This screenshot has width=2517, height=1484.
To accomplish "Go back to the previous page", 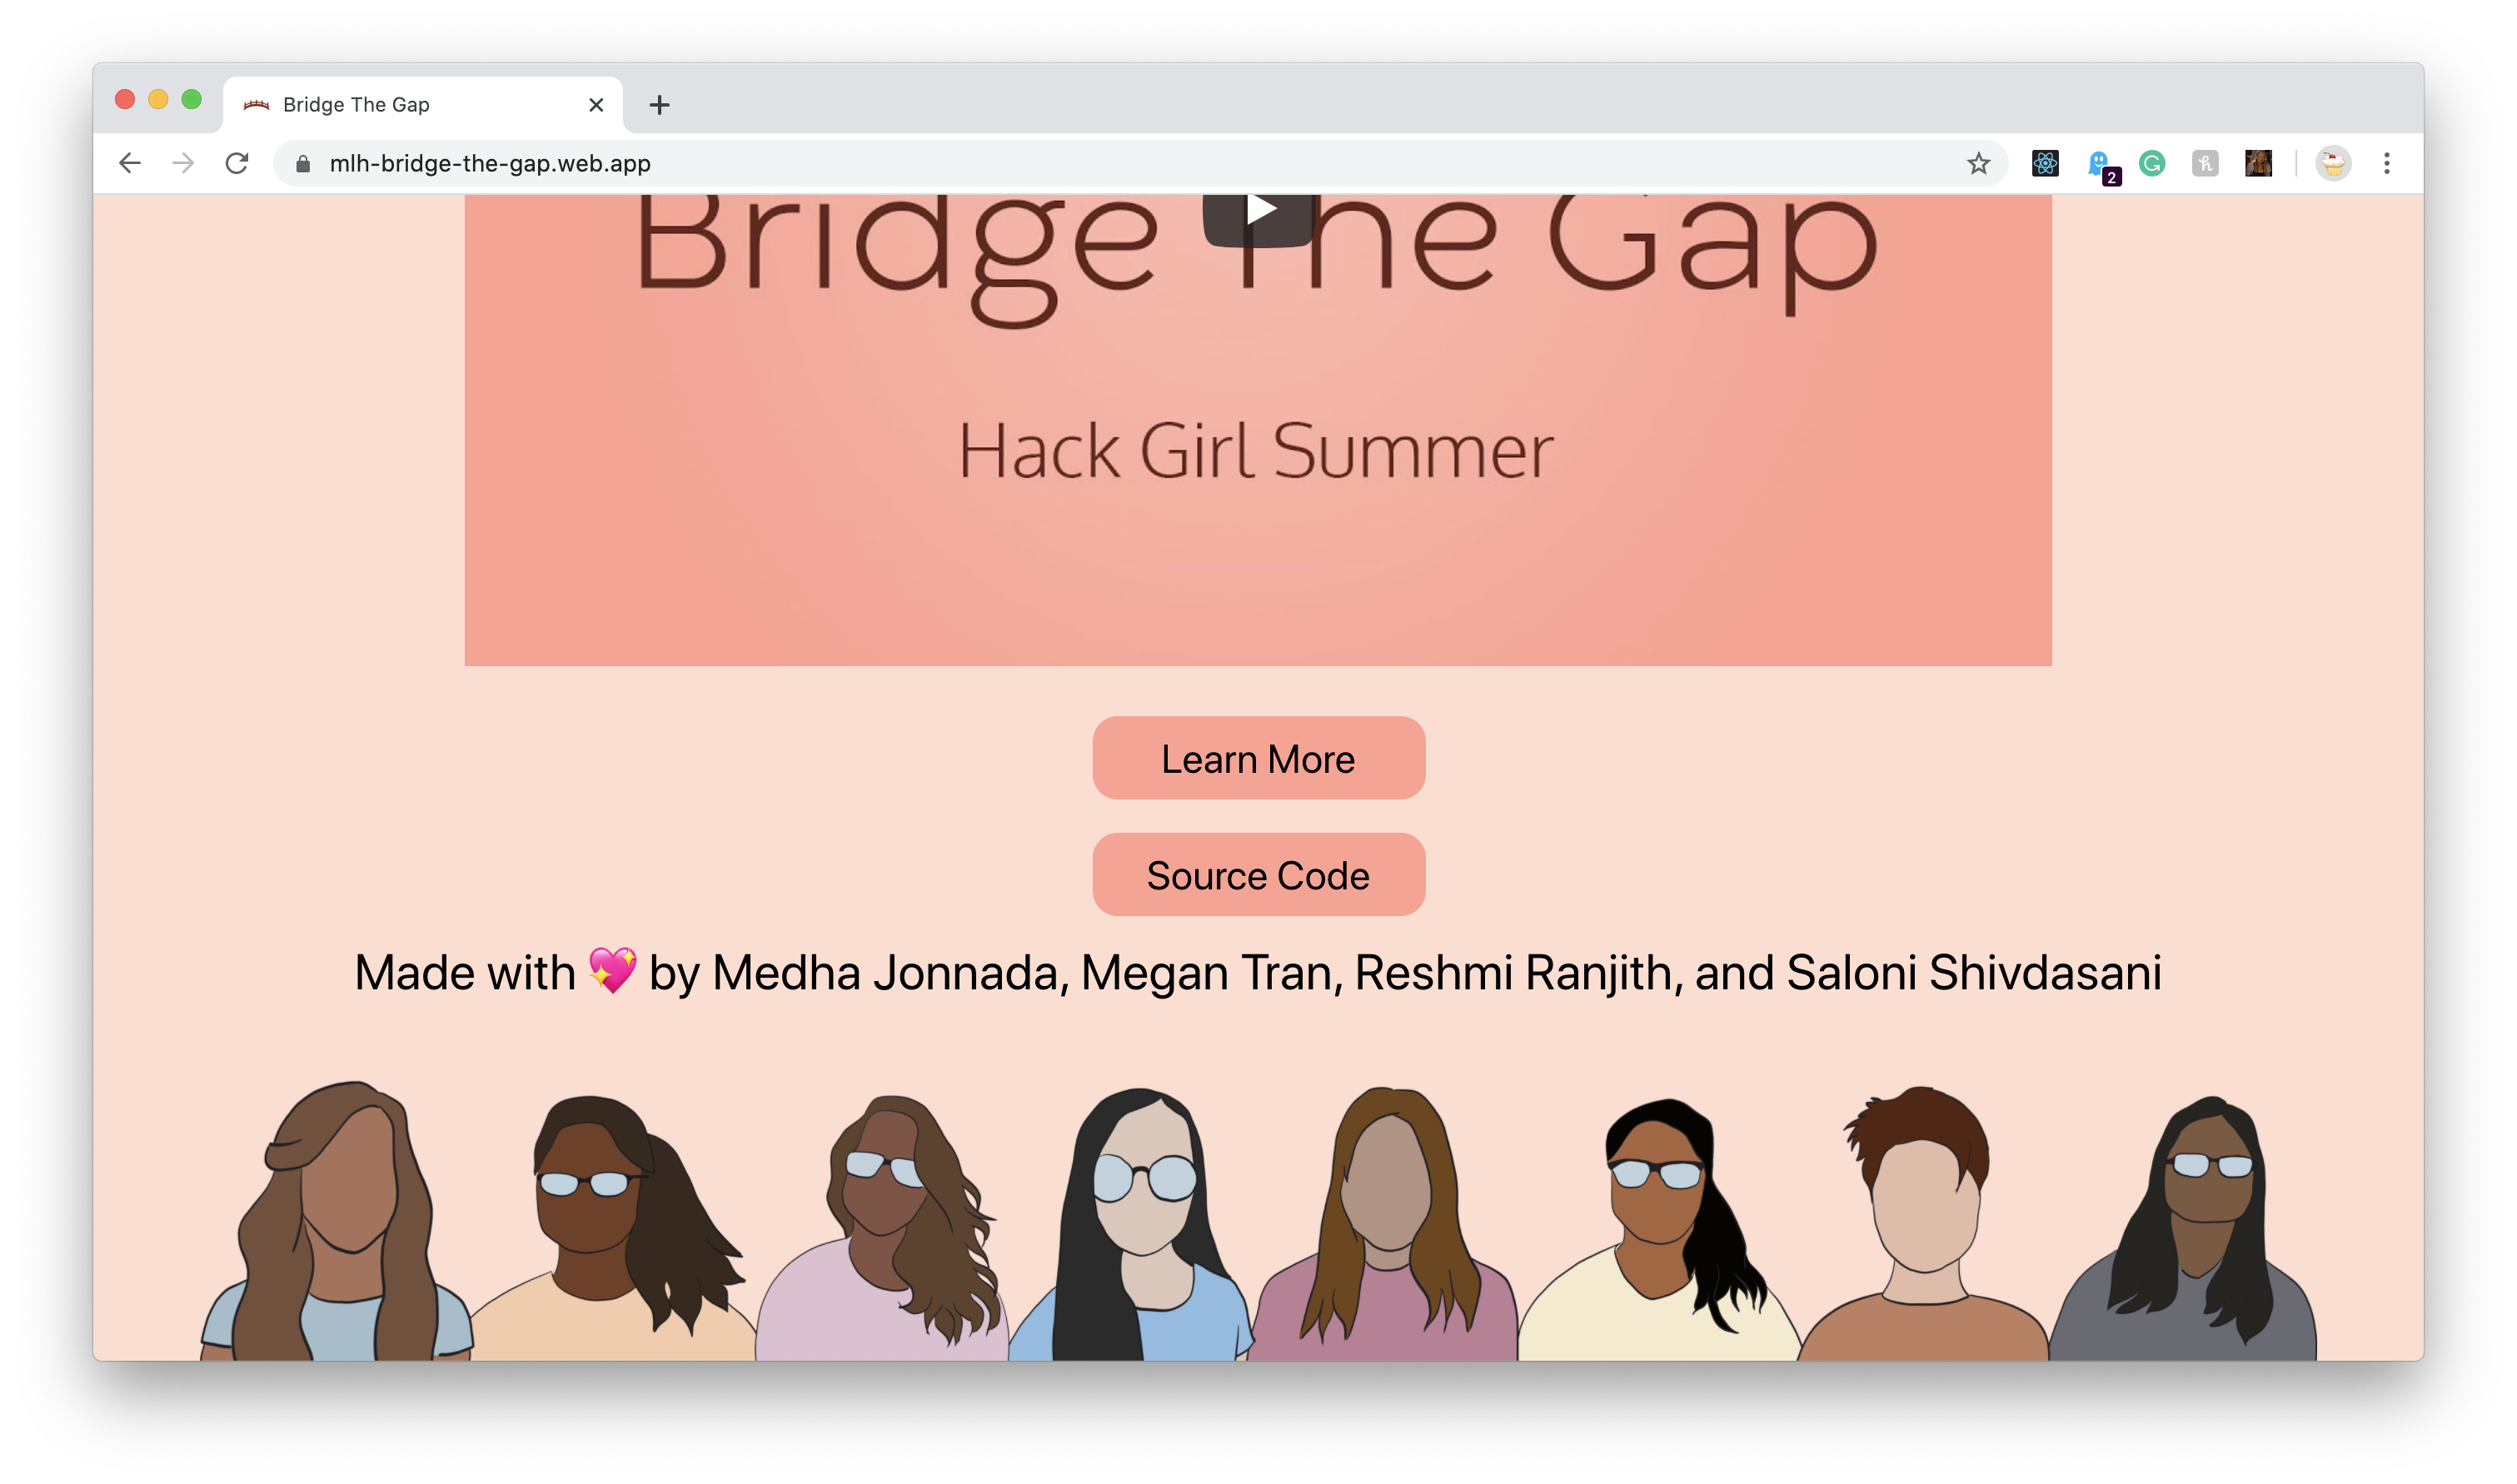I will click(x=130, y=163).
